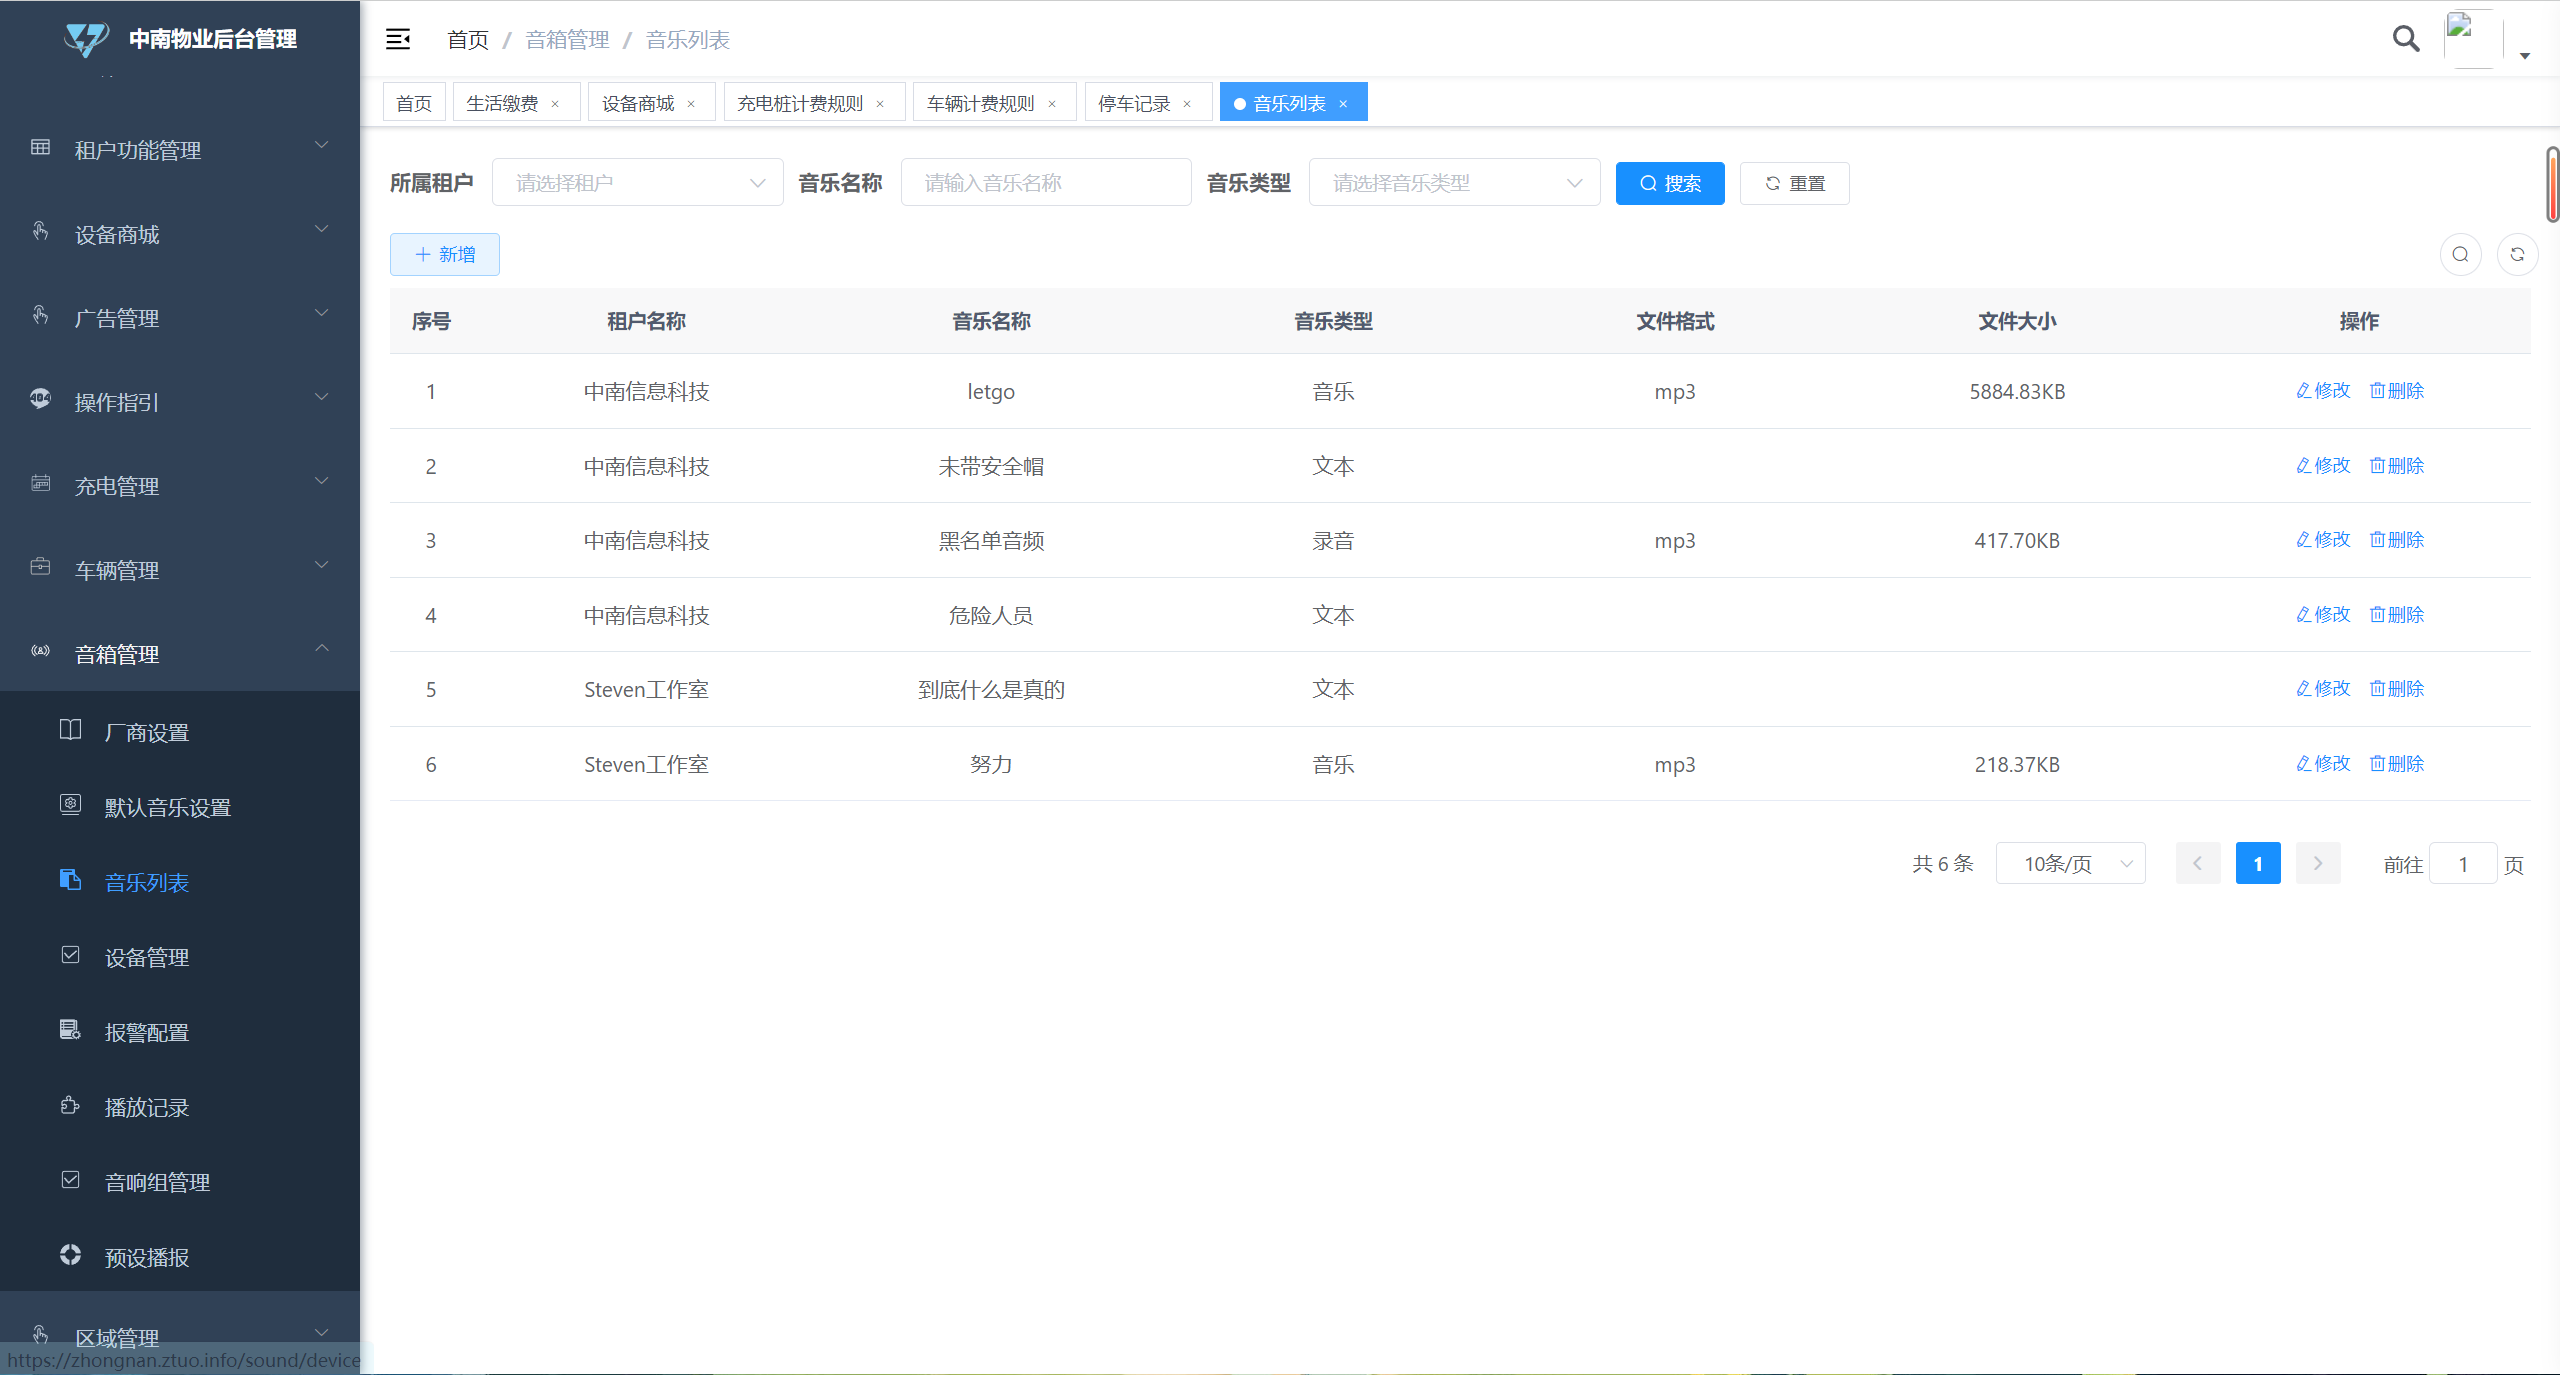Close the 充电桩计费规则 tab

tap(880, 104)
